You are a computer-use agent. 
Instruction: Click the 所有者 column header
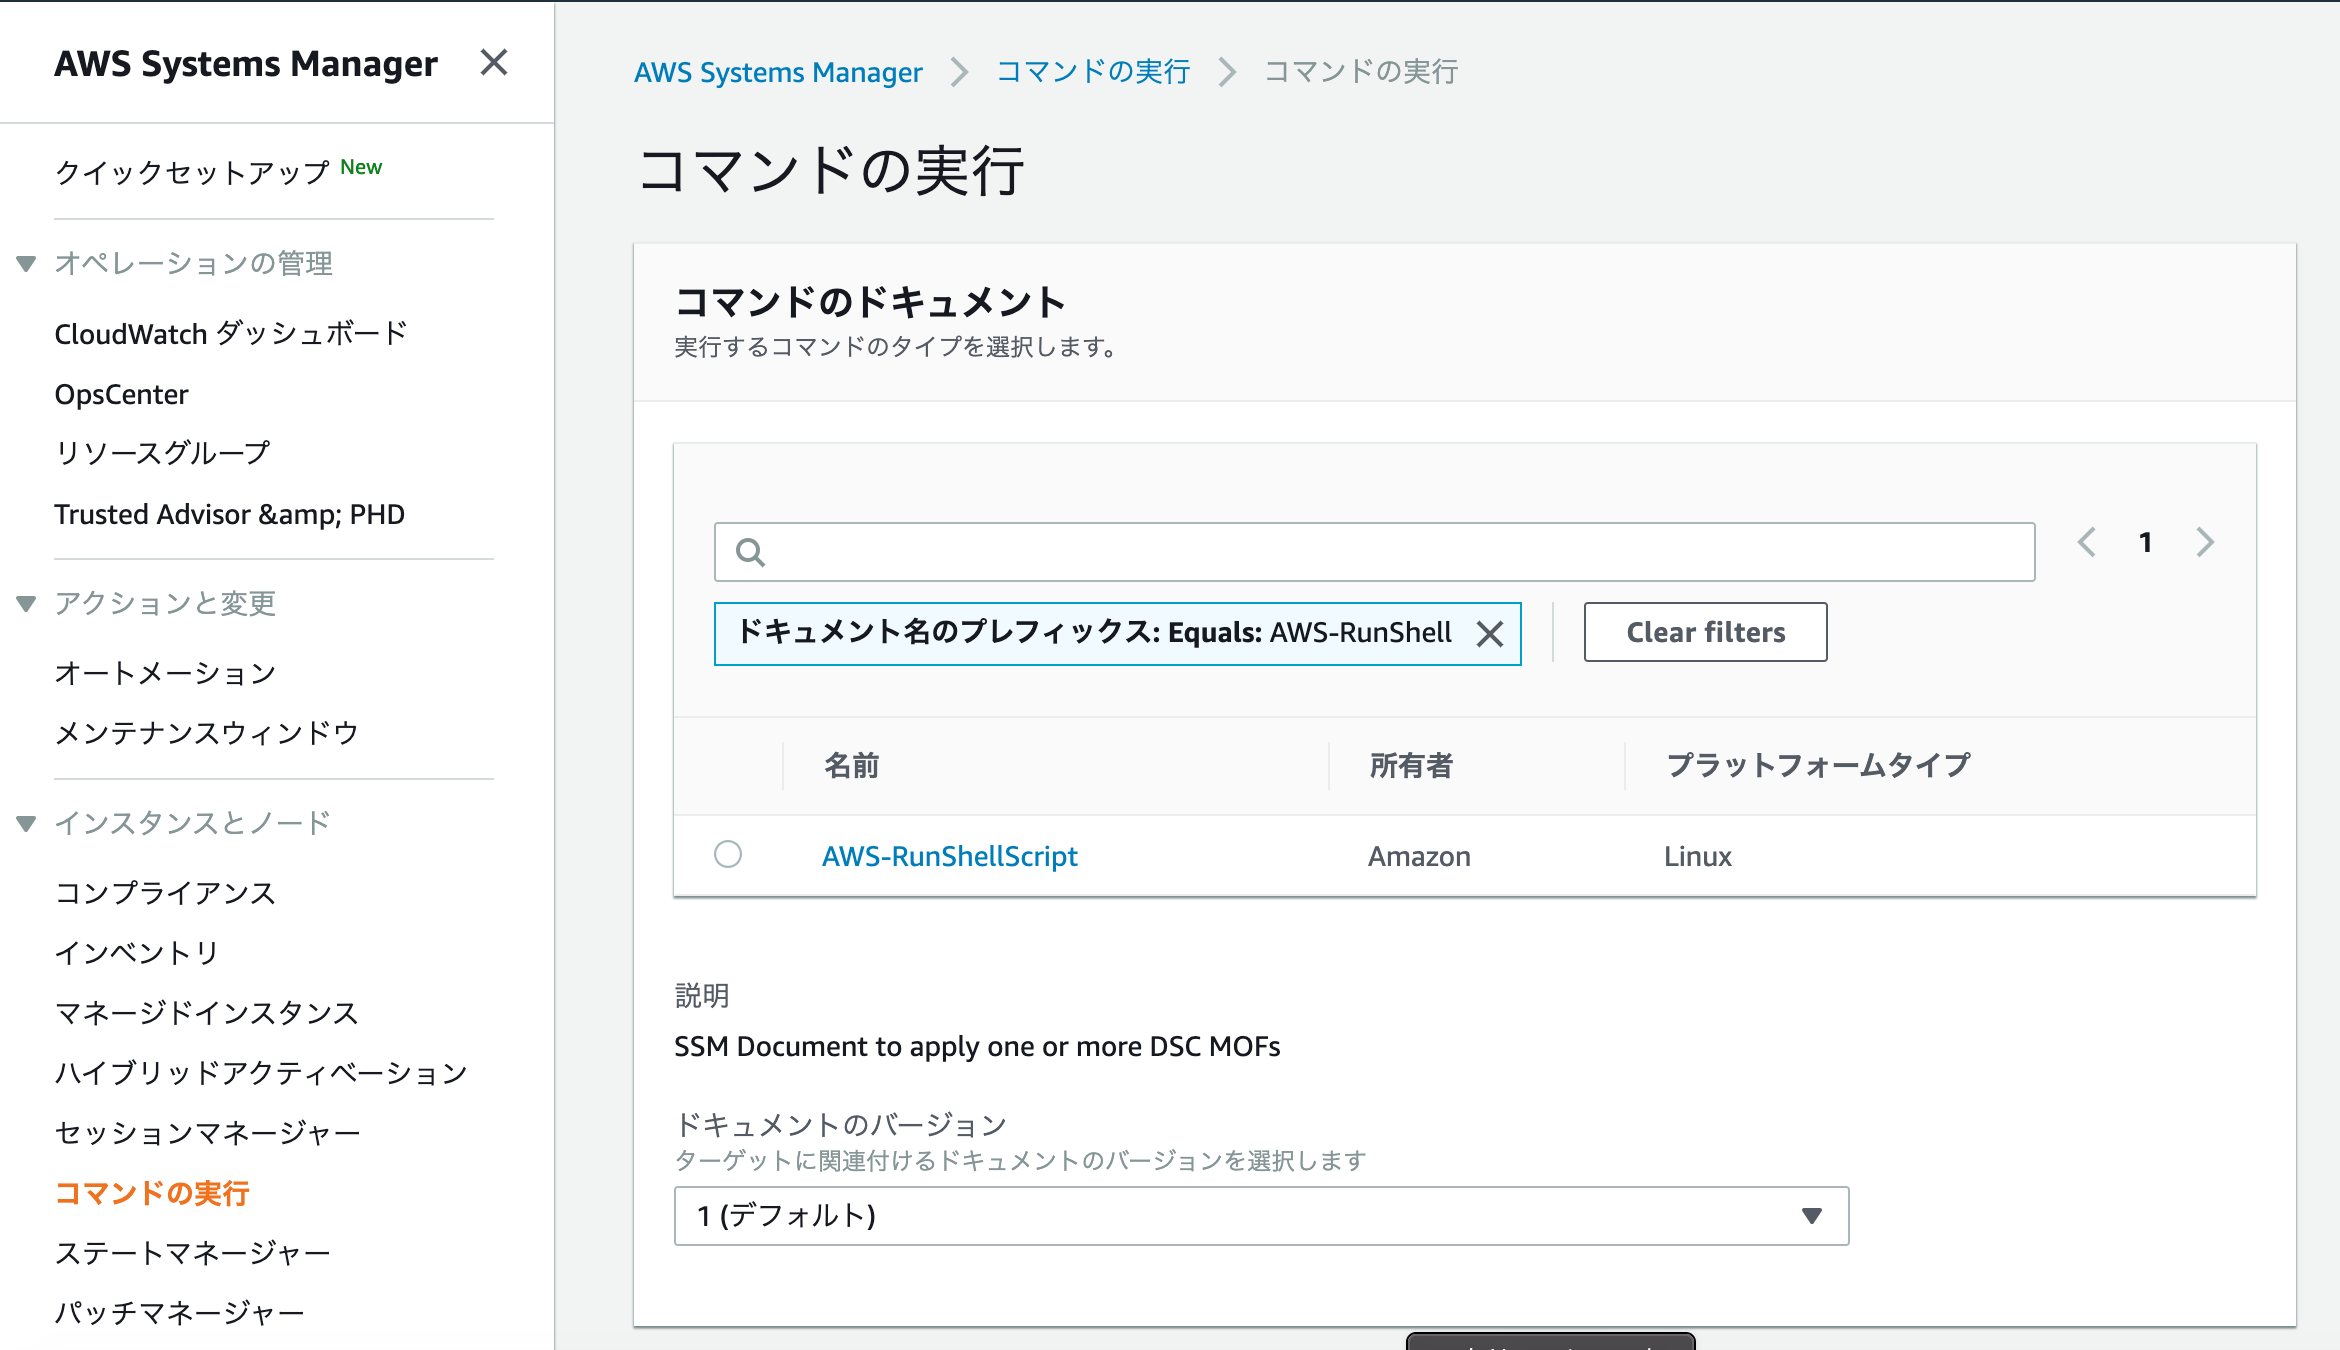coord(1411,766)
